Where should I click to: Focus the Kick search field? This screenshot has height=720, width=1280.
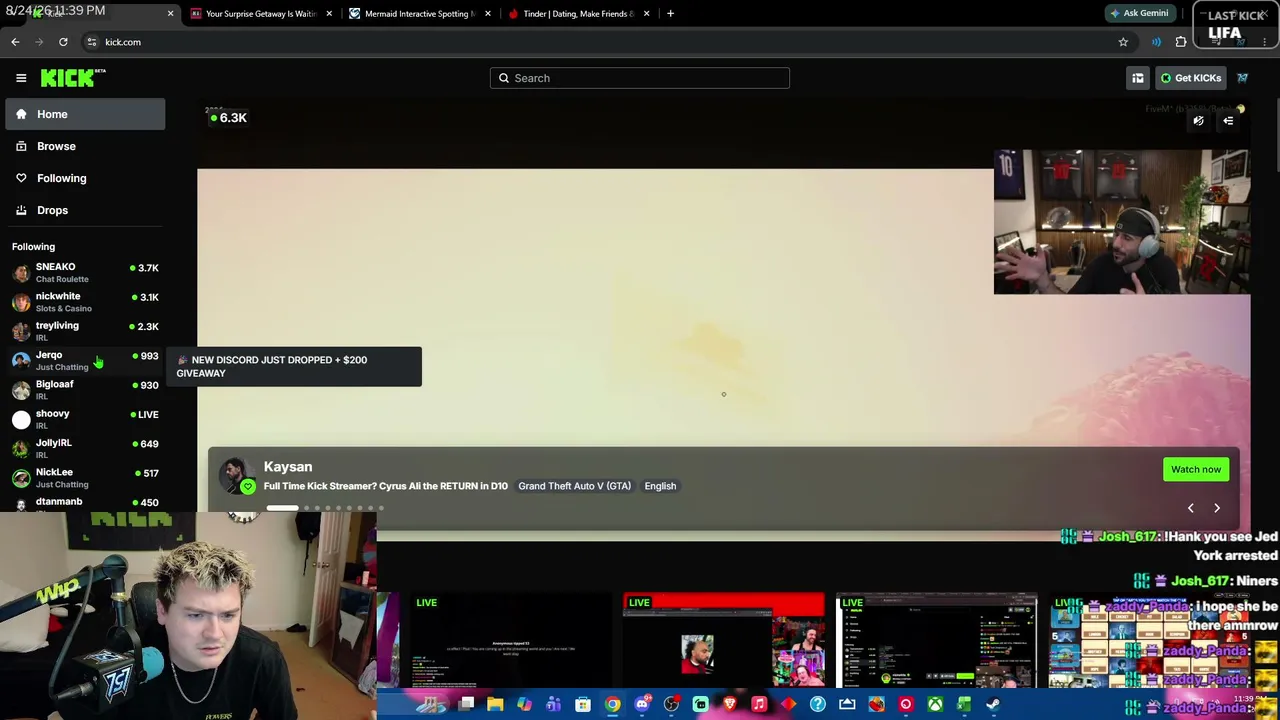tap(640, 78)
